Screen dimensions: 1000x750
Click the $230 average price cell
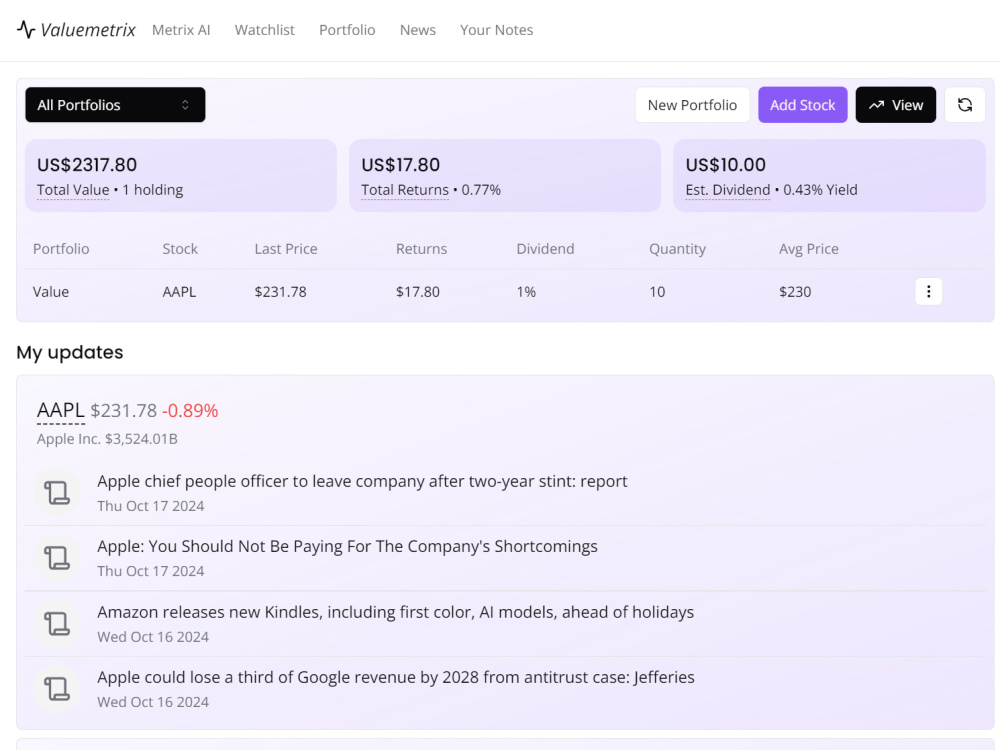click(x=795, y=291)
